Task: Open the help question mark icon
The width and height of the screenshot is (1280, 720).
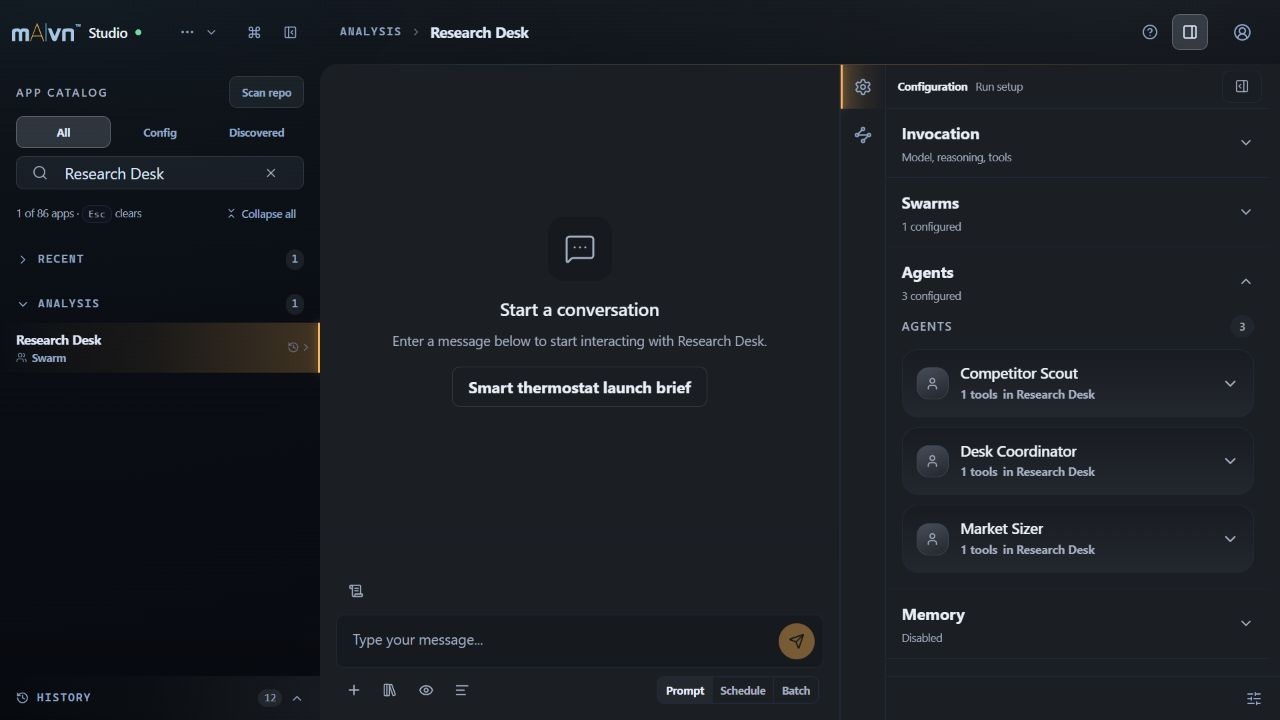Action: [1150, 32]
